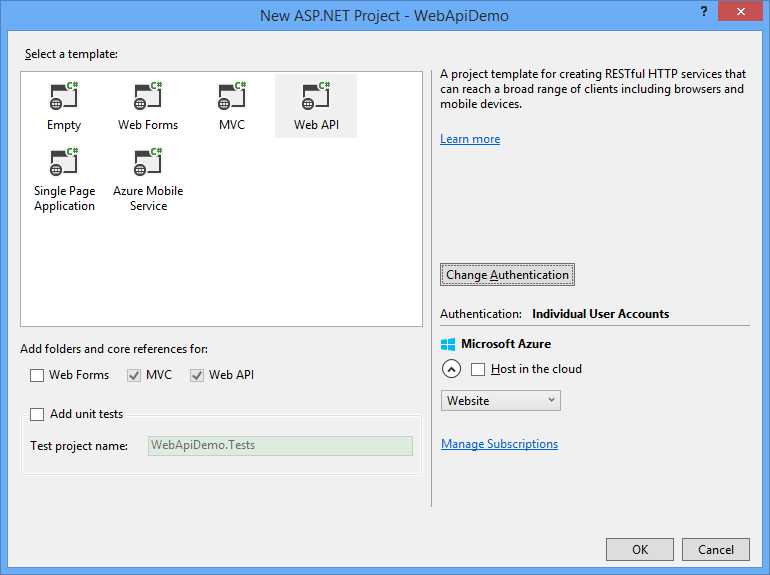Enable Host in the cloud
The height and width of the screenshot is (575, 770).
tap(478, 369)
